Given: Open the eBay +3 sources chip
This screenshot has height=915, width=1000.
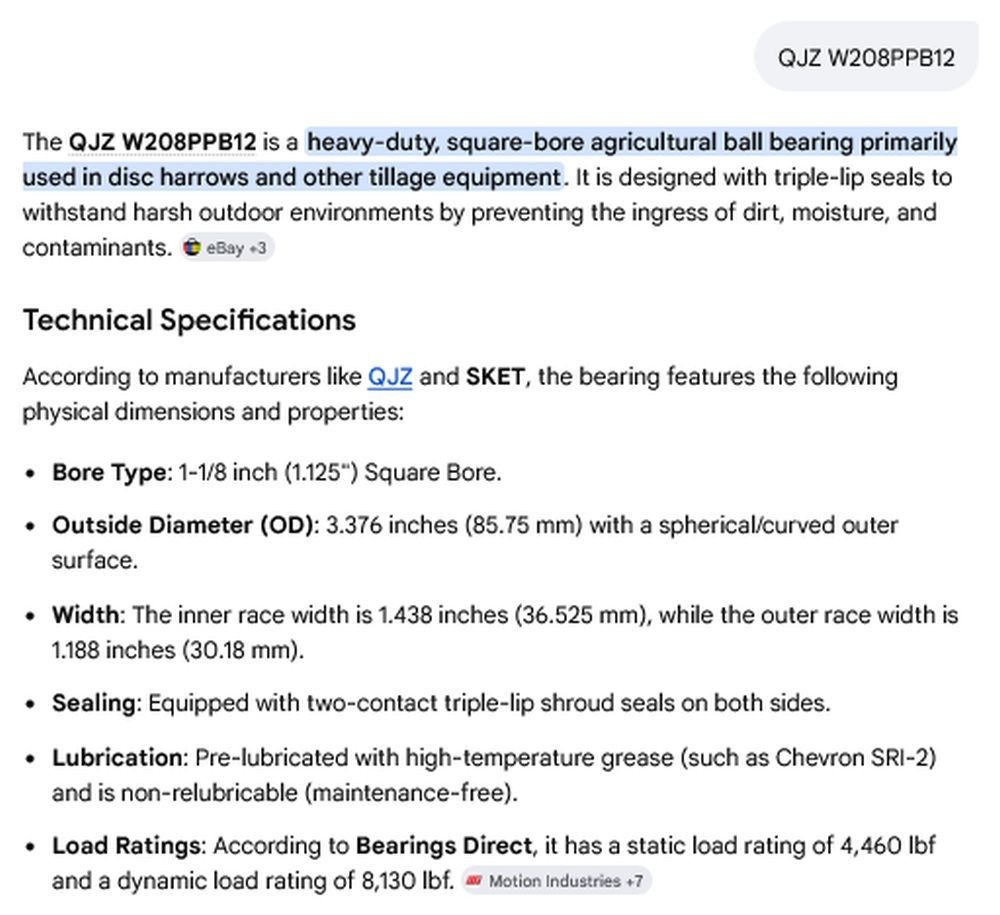Looking at the screenshot, I should 227,247.
